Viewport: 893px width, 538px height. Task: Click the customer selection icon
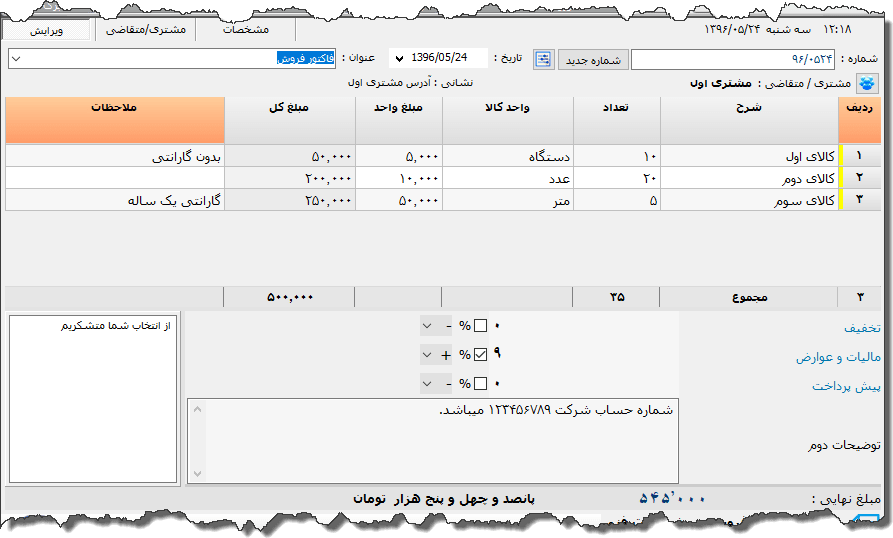click(864, 84)
